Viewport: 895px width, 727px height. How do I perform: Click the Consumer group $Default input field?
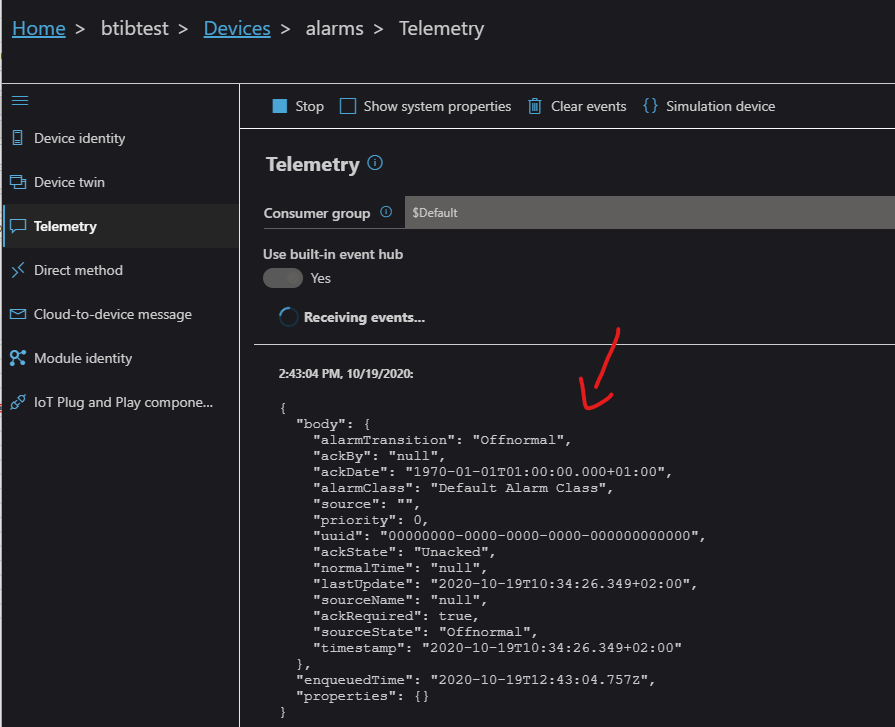pyautogui.click(x=648, y=213)
